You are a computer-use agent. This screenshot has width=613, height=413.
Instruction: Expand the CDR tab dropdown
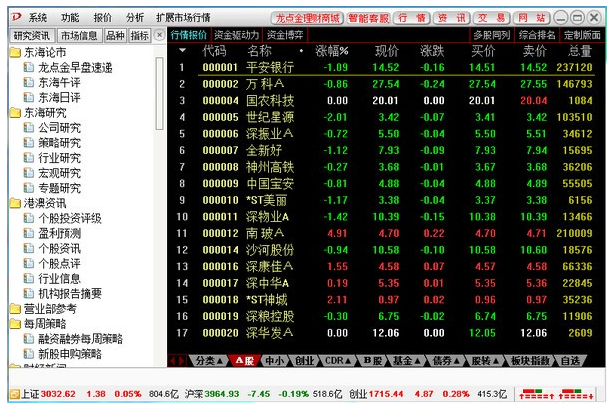click(x=348, y=361)
